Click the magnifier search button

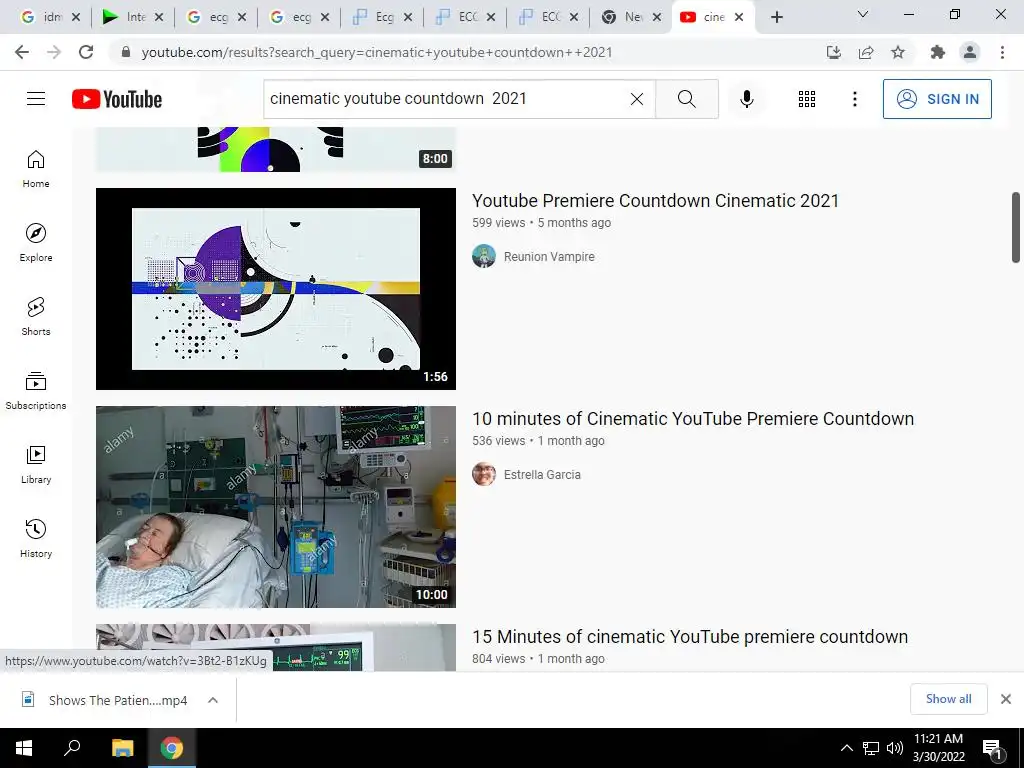click(686, 99)
